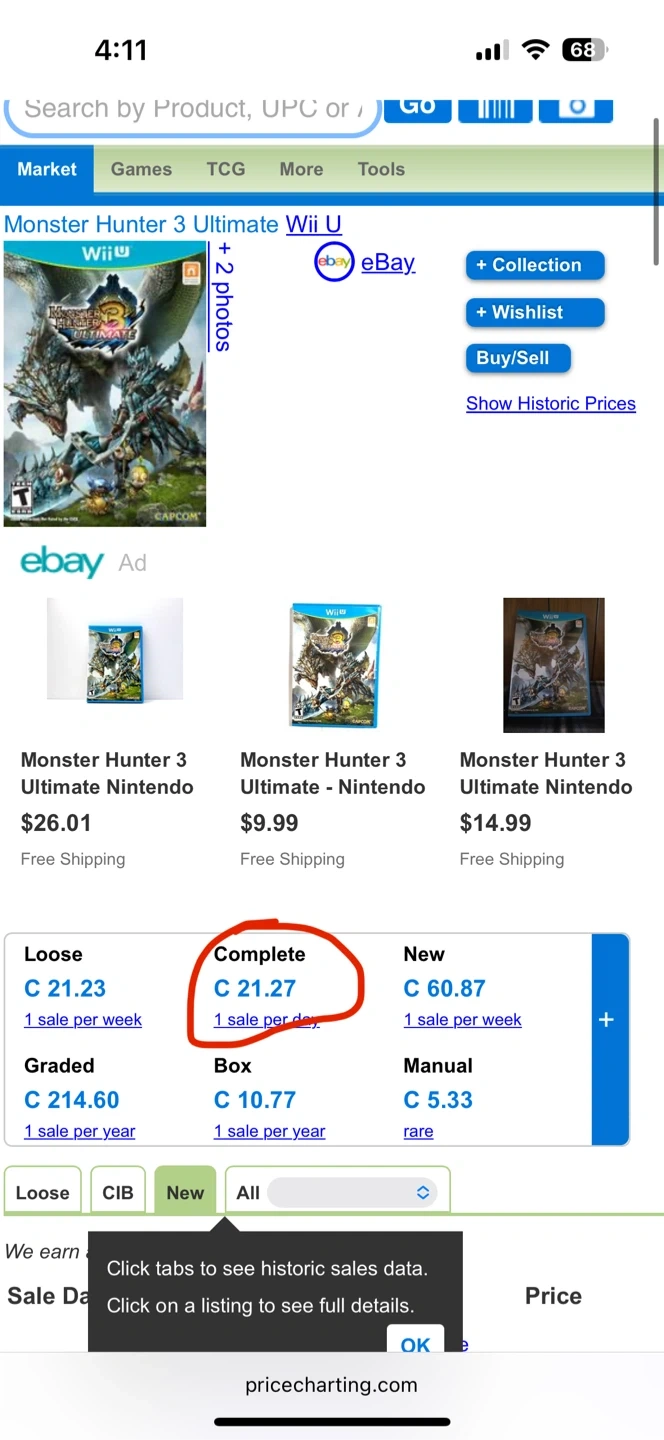Expand prices with the blue plus button
This screenshot has height=1440, width=664.
pyautogui.click(x=607, y=1020)
